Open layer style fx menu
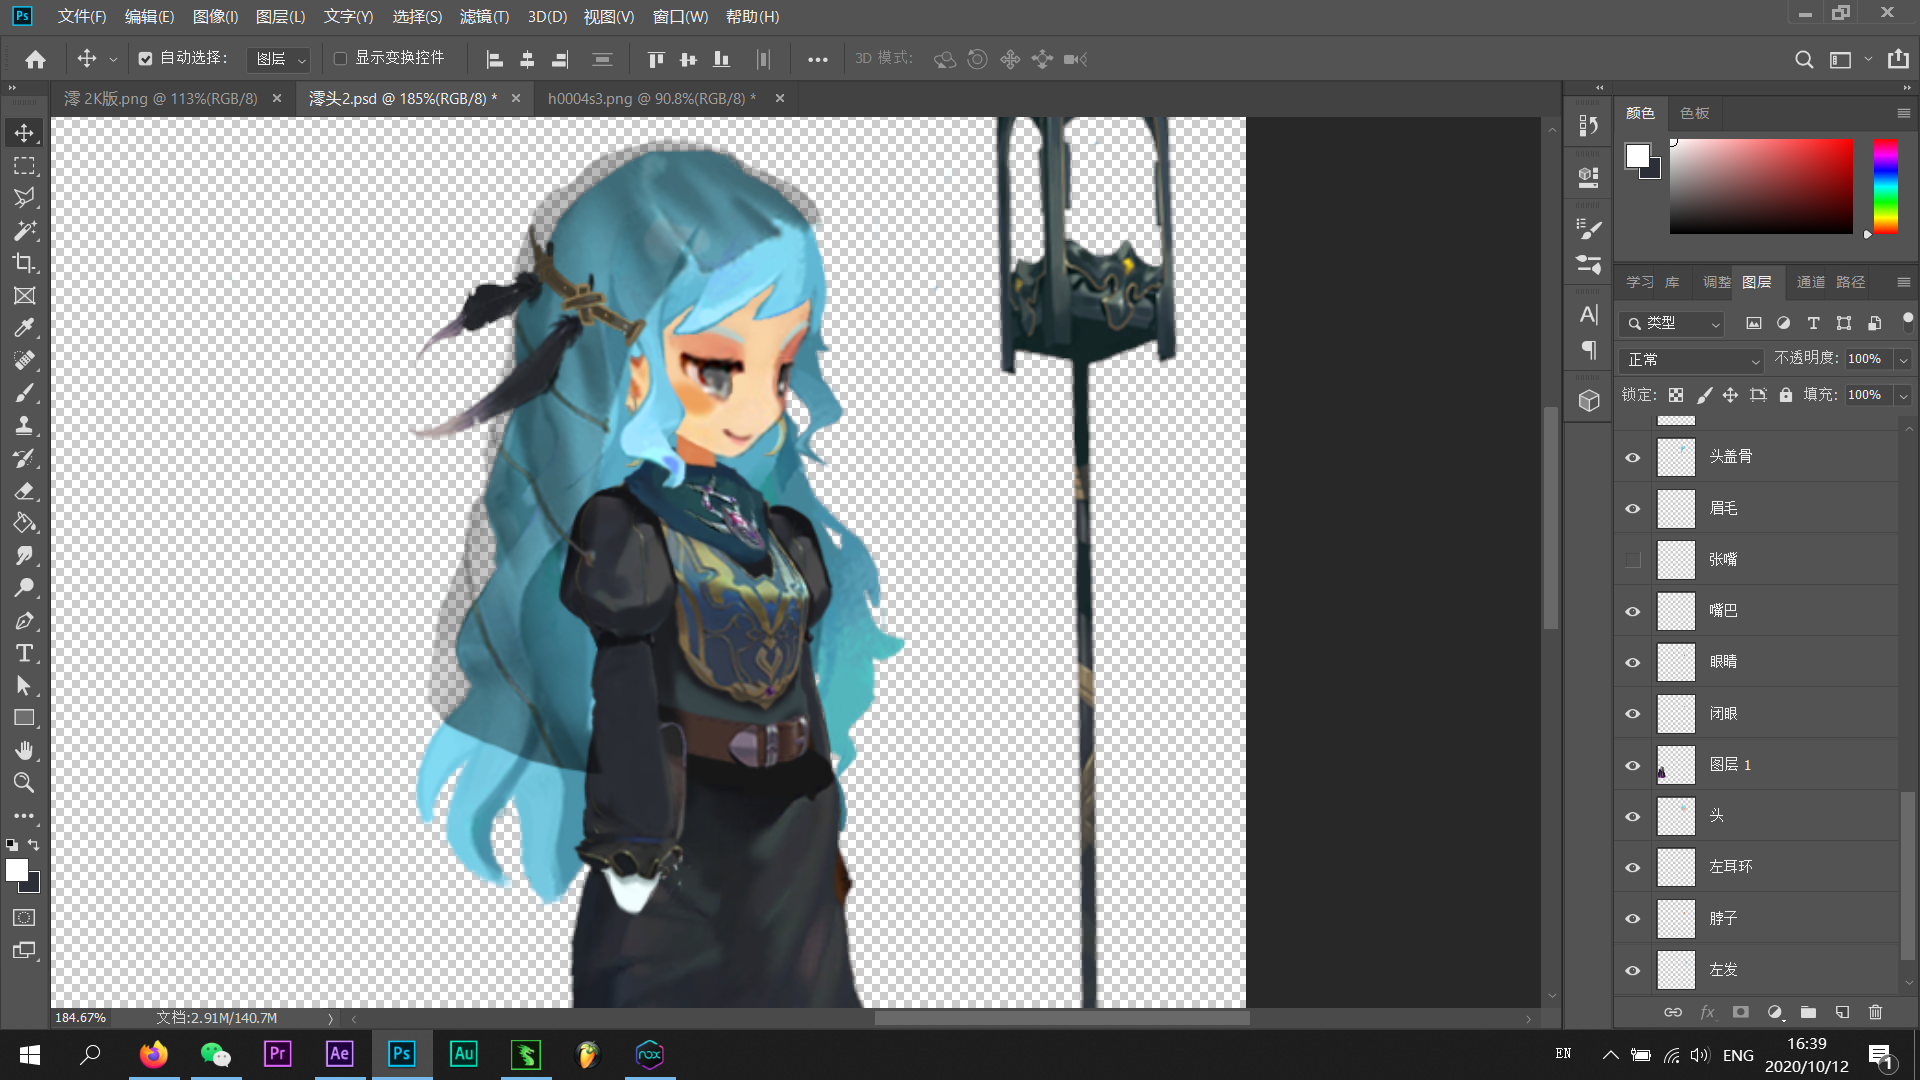The width and height of the screenshot is (1920, 1080). tap(1707, 1012)
